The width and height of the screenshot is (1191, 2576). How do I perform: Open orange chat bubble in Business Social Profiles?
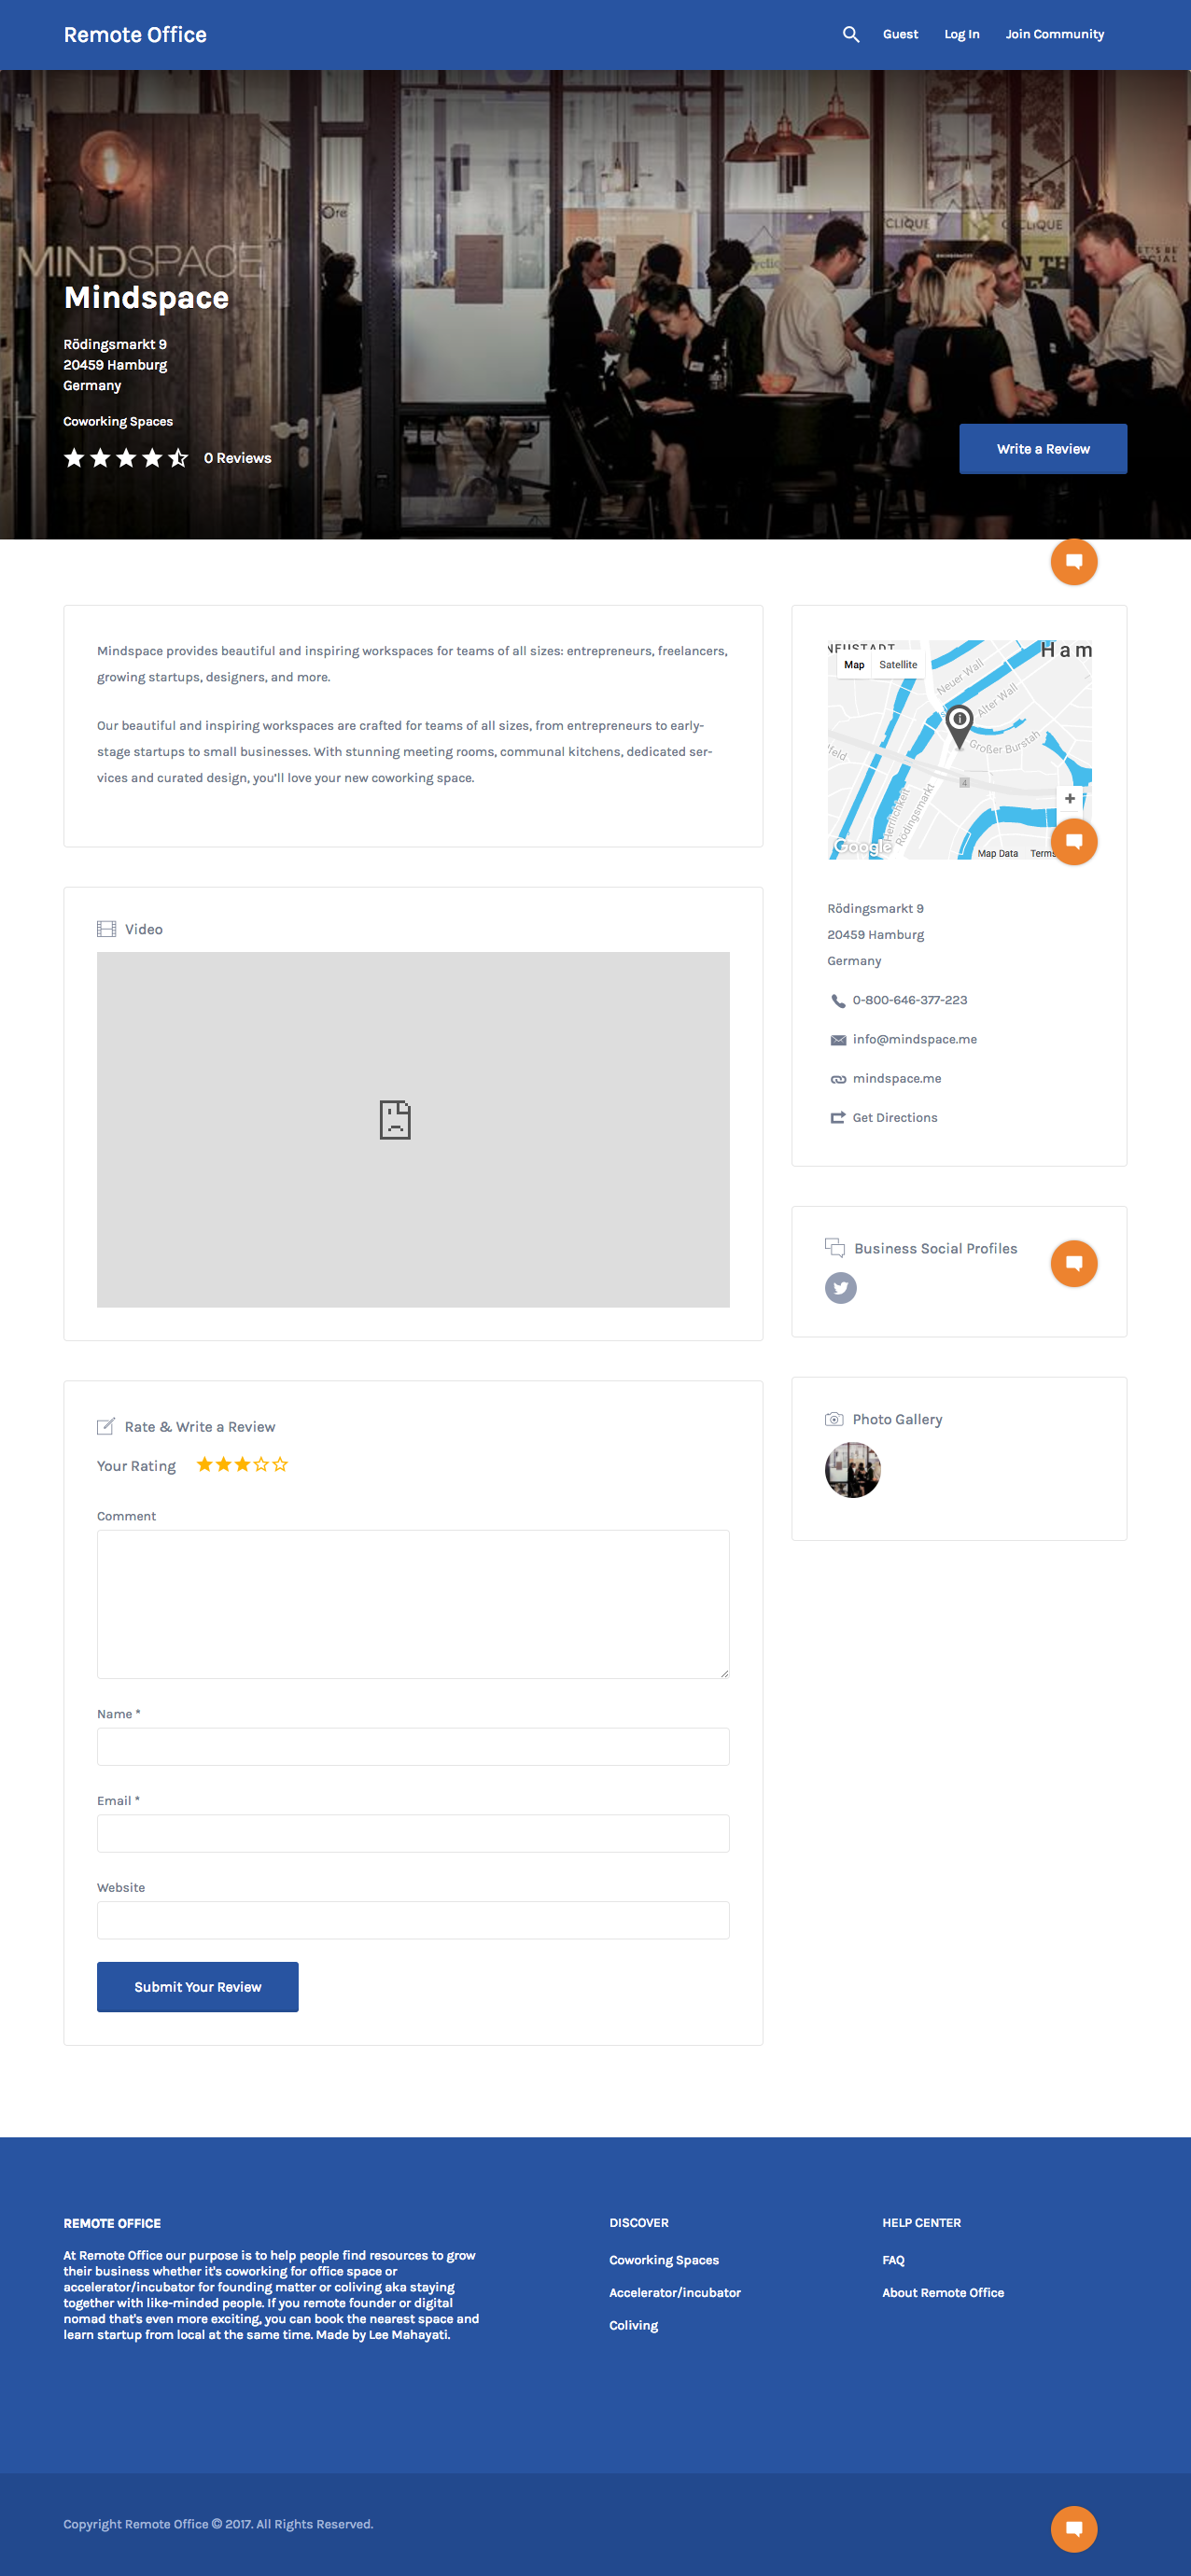pyautogui.click(x=1074, y=1263)
